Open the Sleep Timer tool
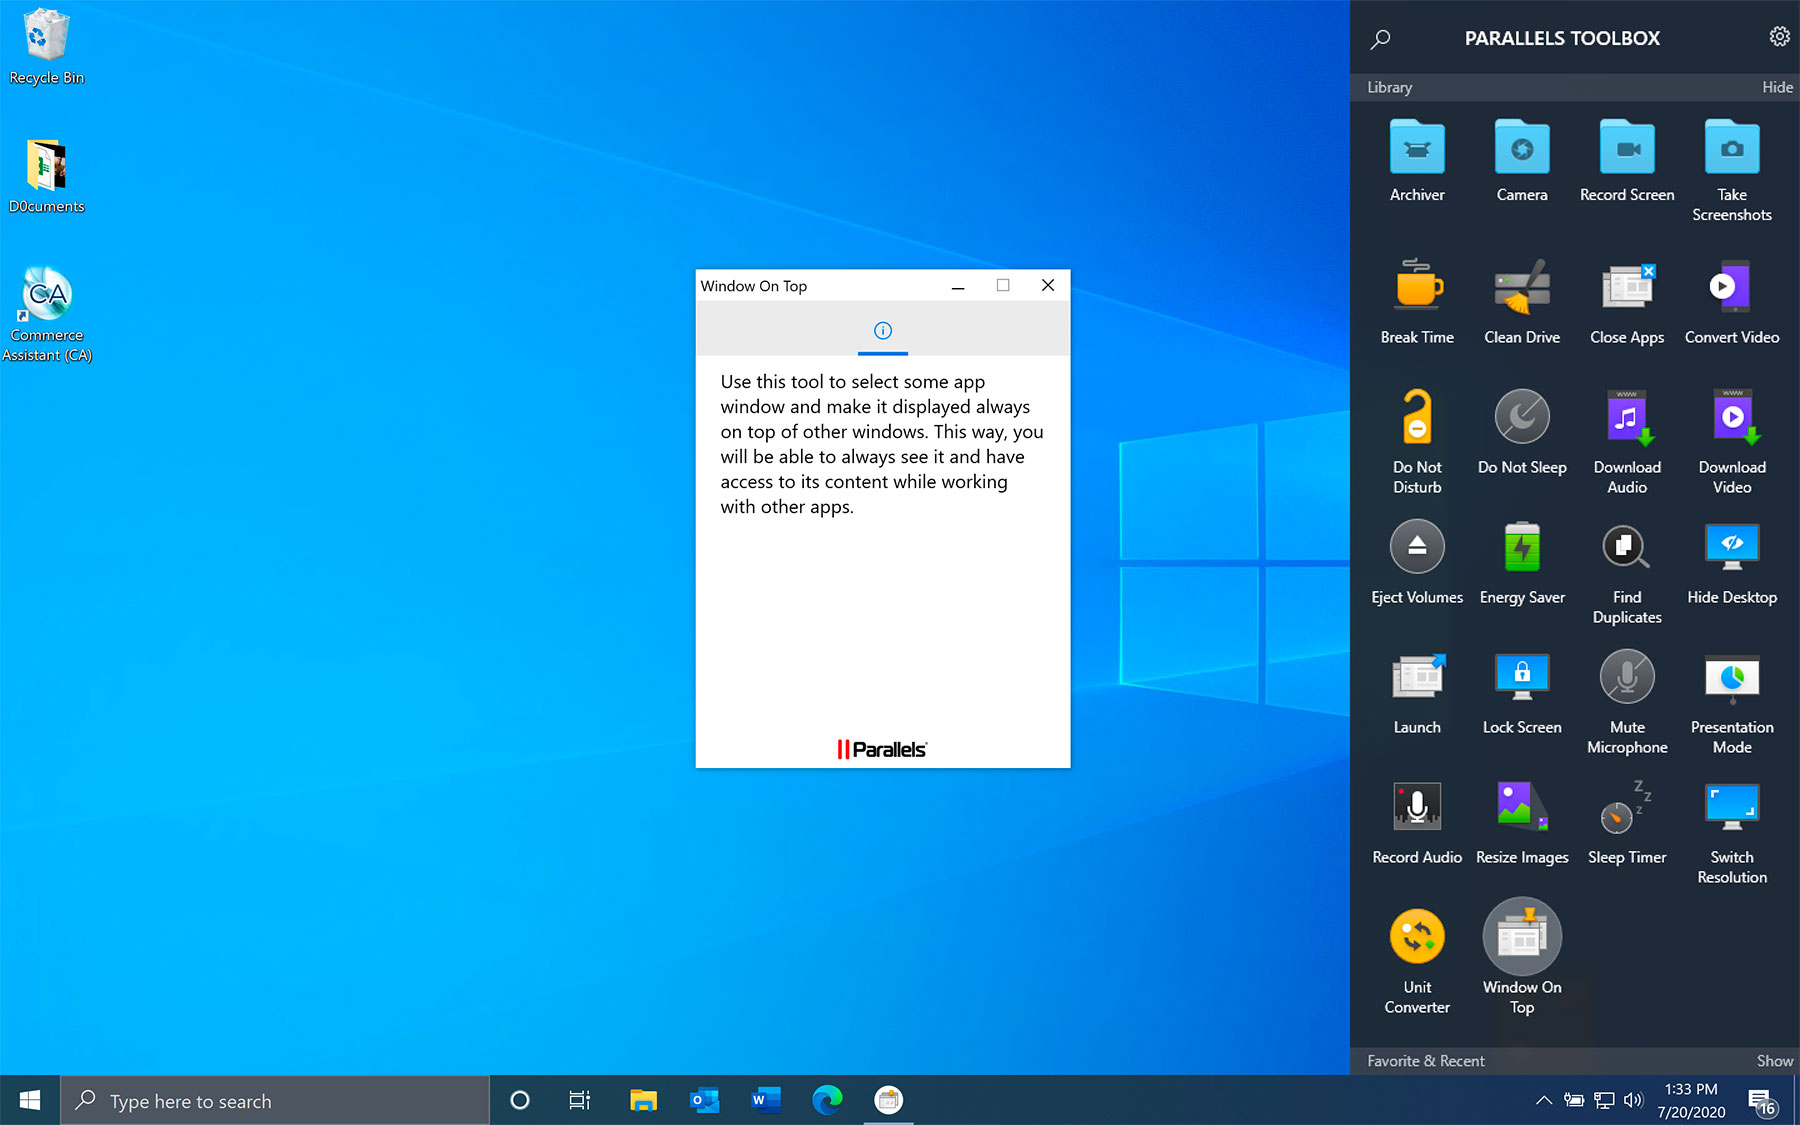The image size is (1800, 1125). (x=1626, y=810)
